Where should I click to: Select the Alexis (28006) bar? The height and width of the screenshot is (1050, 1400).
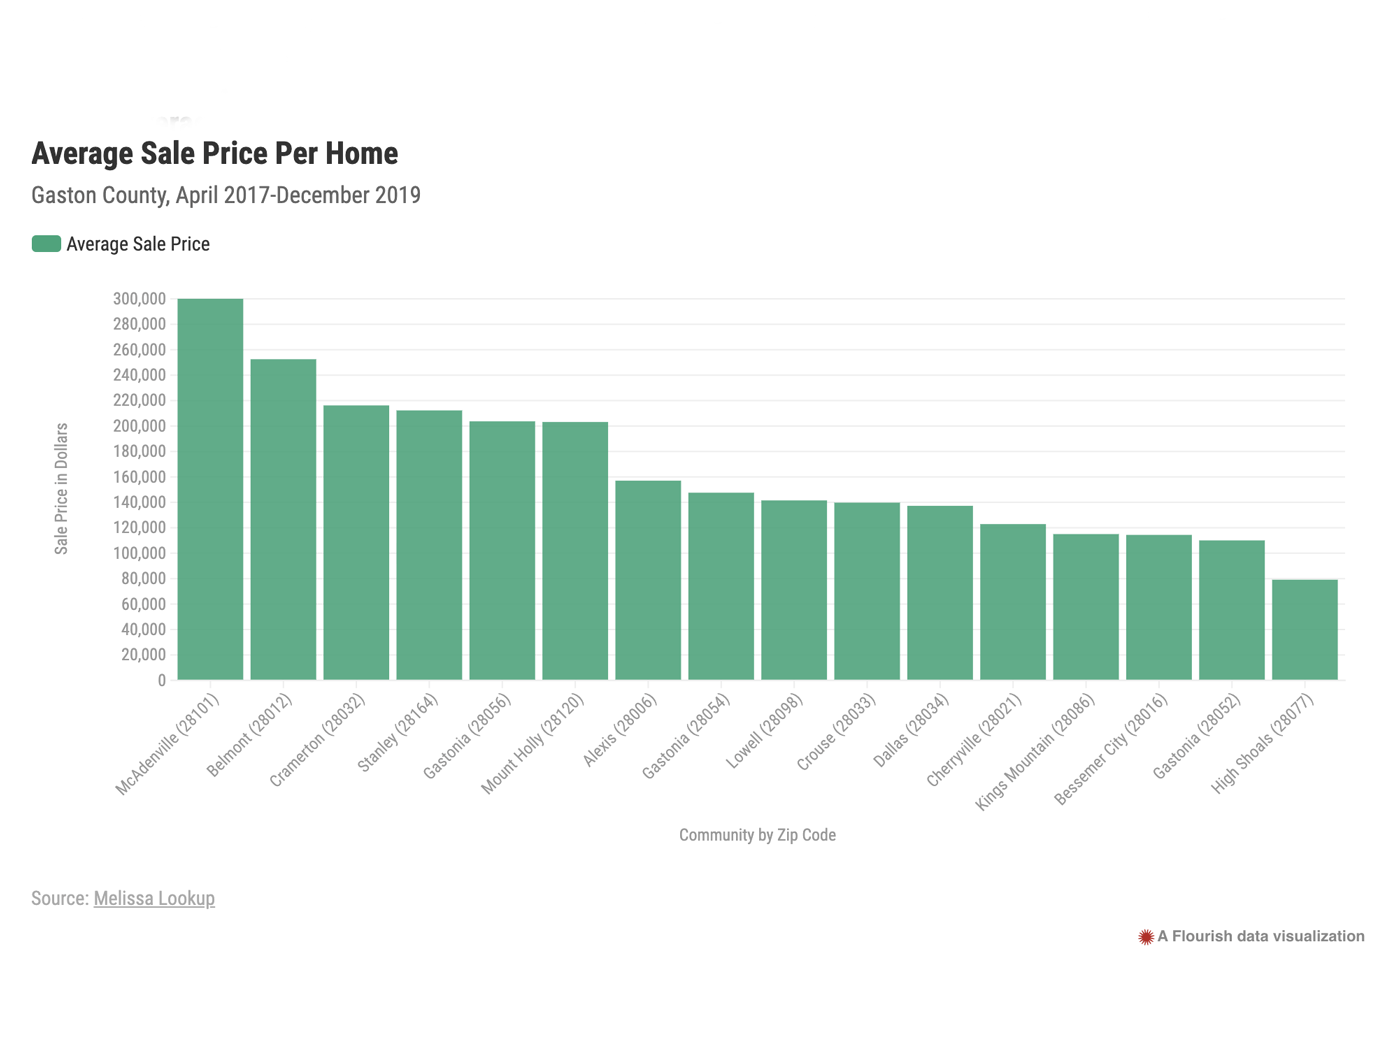pyautogui.click(x=648, y=580)
